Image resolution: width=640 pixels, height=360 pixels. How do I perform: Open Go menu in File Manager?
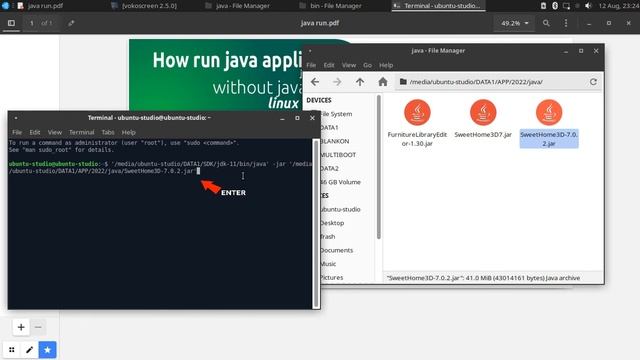[367, 65]
